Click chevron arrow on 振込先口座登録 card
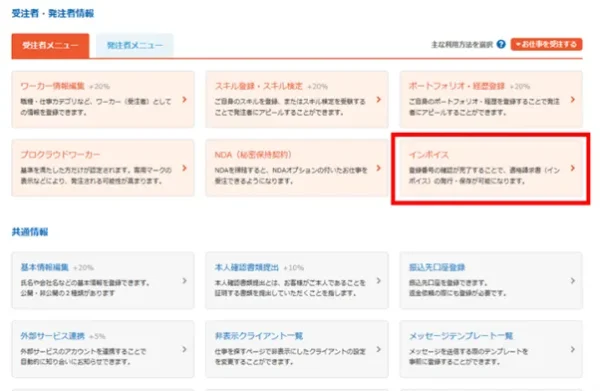600x391 pixels. [x=572, y=280]
